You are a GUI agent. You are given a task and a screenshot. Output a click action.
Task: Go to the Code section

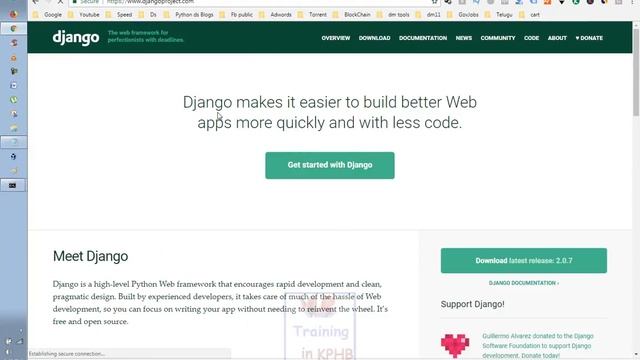pyautogui.click(x=531, y=38)
